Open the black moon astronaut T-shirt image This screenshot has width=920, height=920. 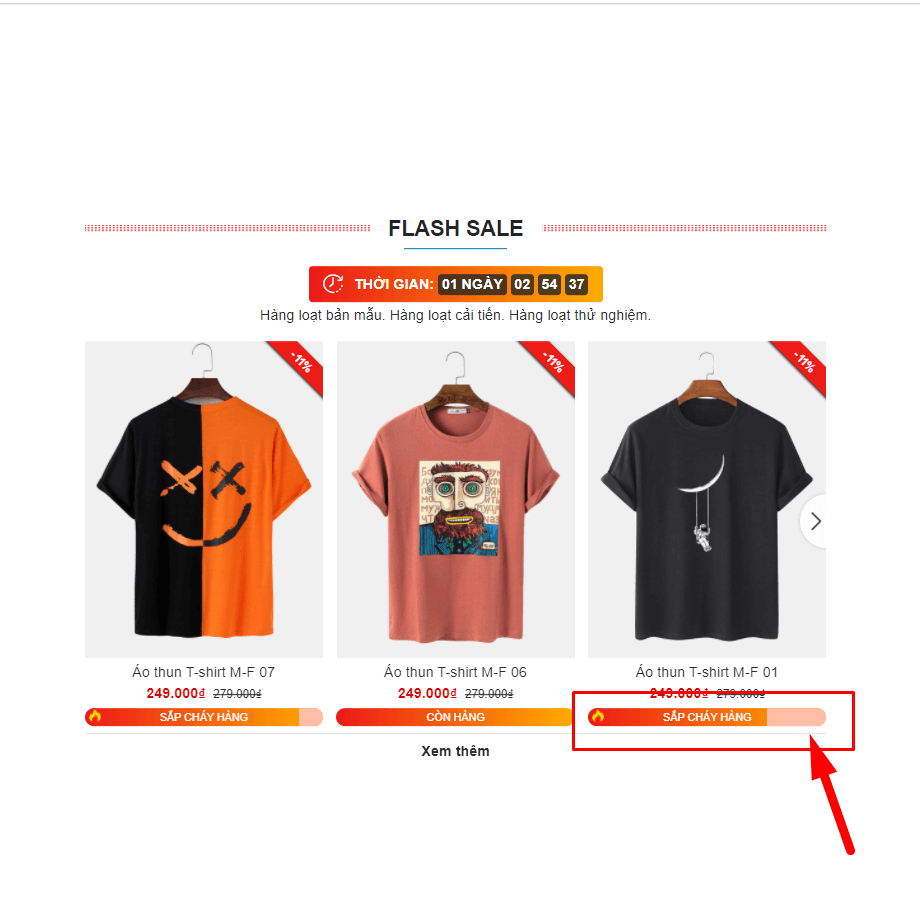click(x=706, y=499)
